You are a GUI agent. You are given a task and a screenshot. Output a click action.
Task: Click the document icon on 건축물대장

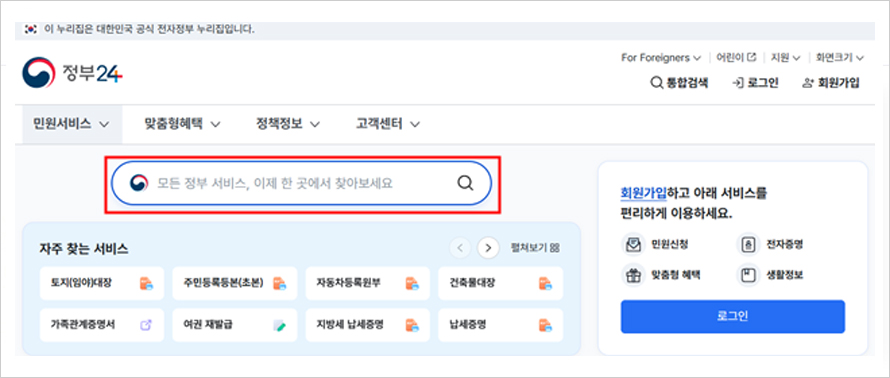[x=545, y=283]
